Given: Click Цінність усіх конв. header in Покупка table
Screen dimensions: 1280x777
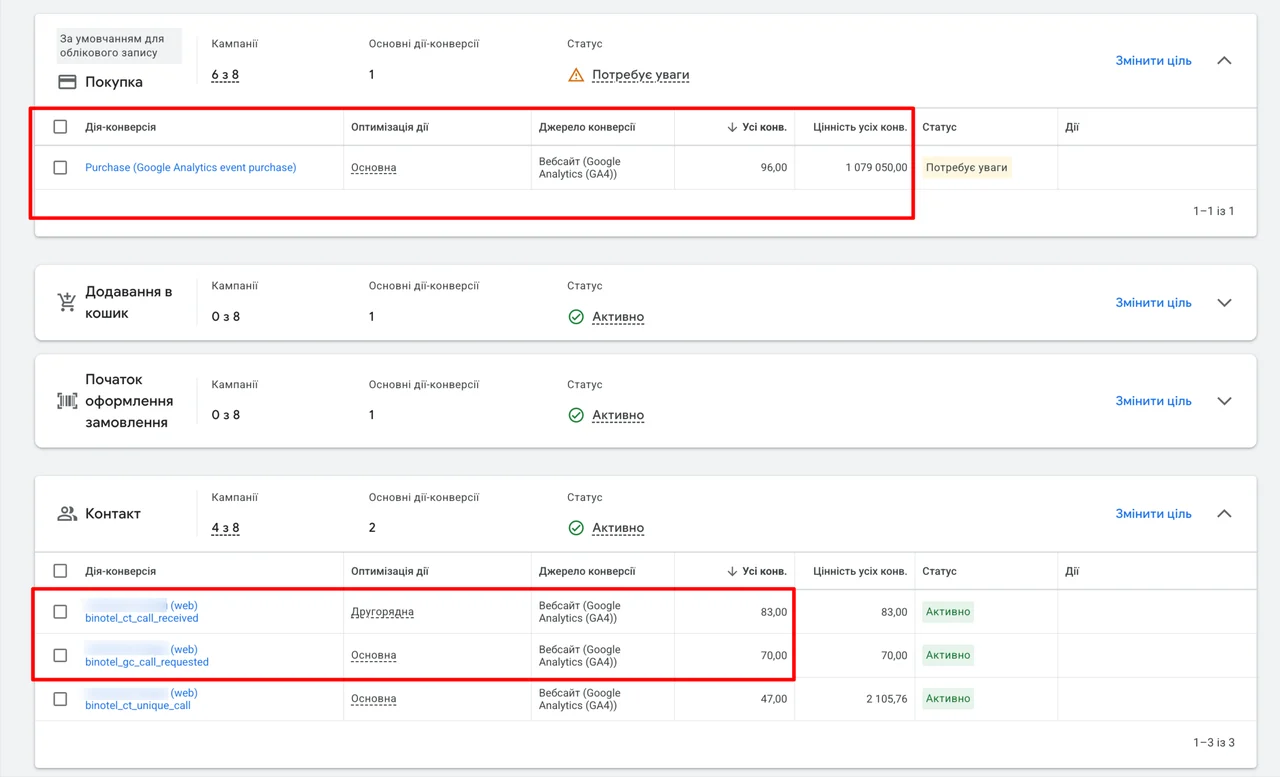Looking at the screenshot, I should point(860,127).
